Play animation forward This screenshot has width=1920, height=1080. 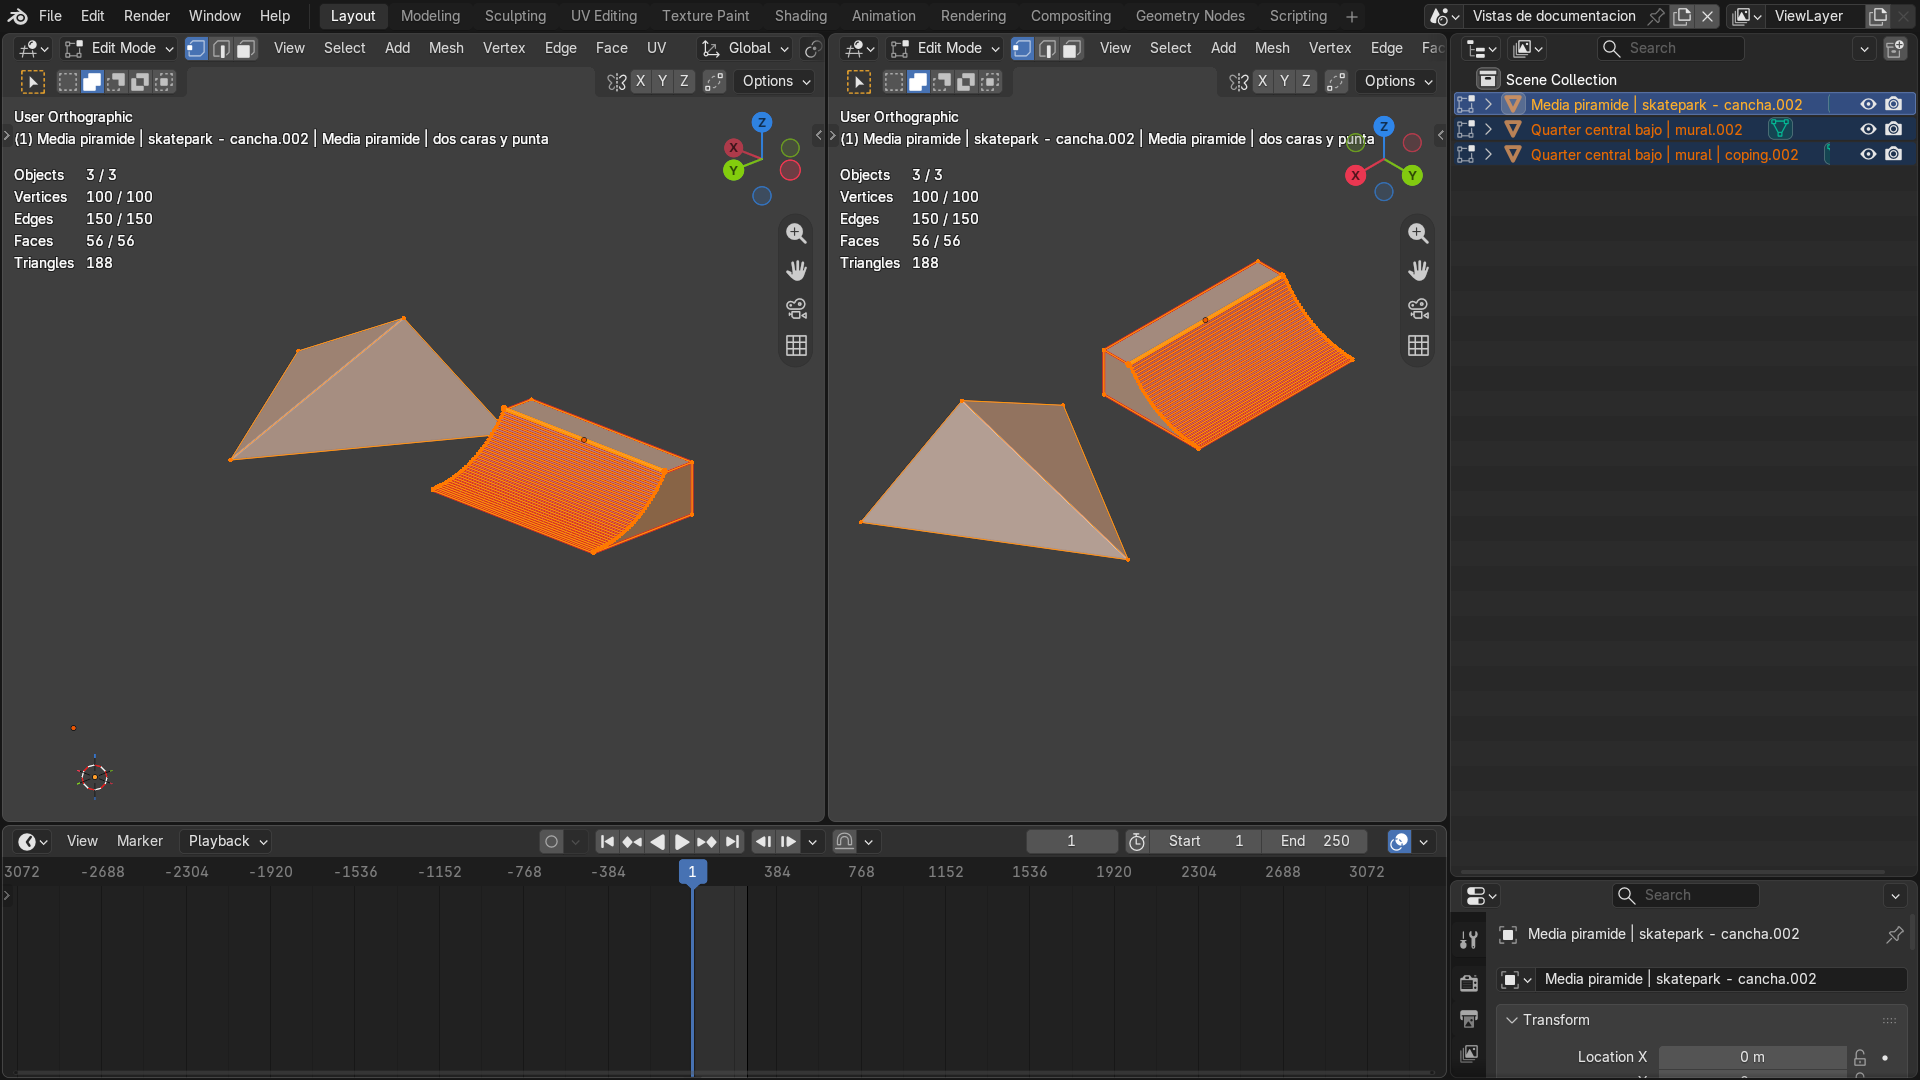point(682,841)
